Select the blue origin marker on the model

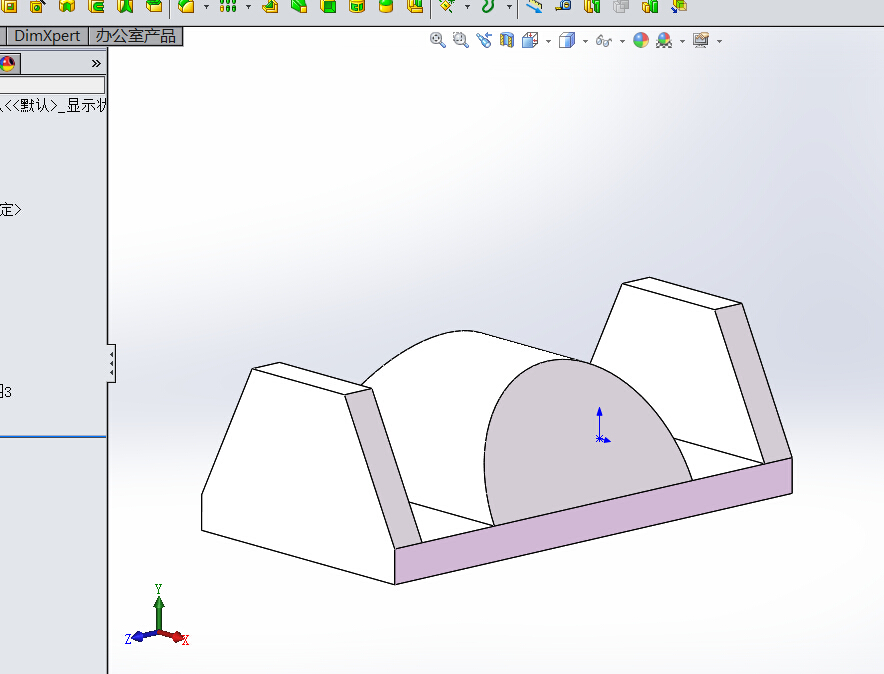(x=600, y=438)
